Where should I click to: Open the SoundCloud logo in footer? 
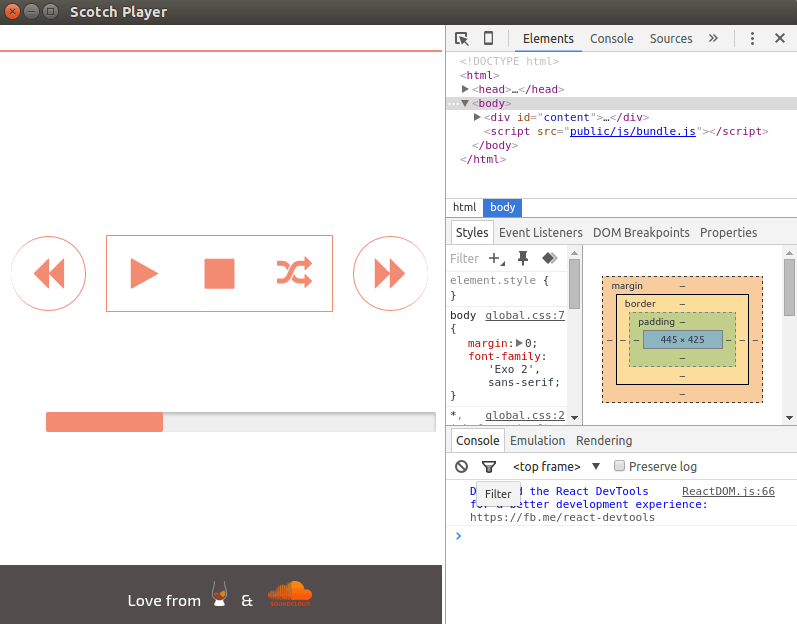[x=290, y=594]
